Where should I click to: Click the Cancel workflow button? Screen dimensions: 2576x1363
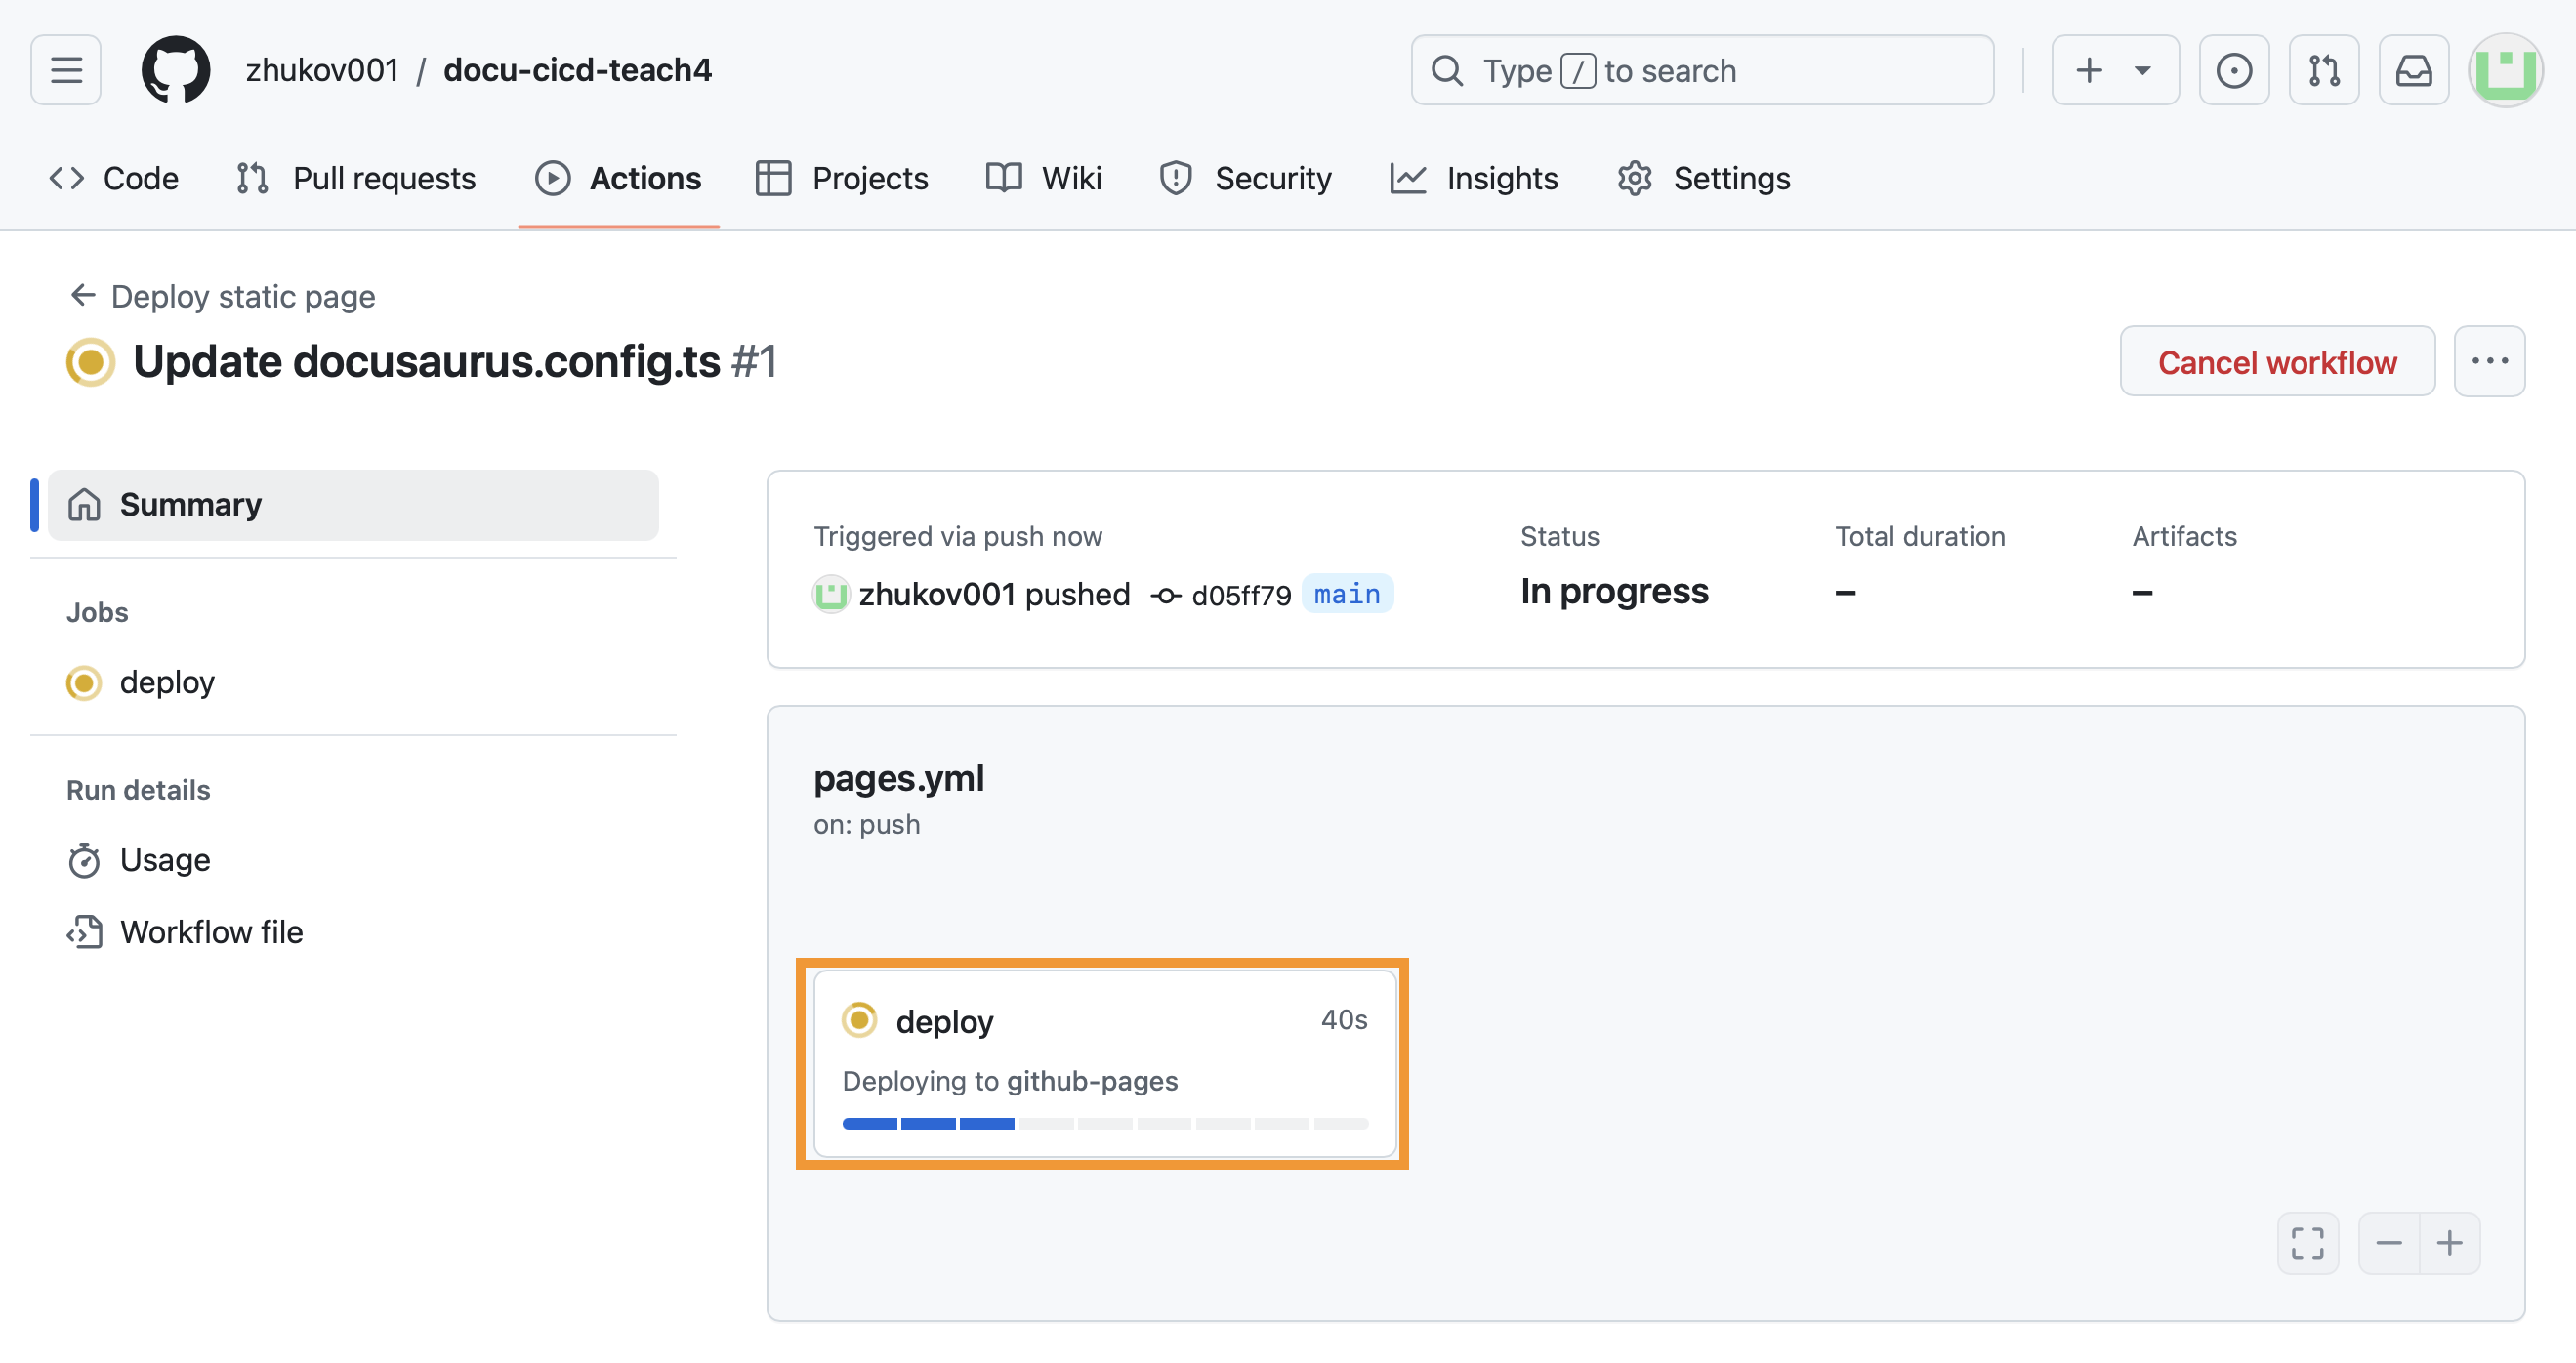2276,361
